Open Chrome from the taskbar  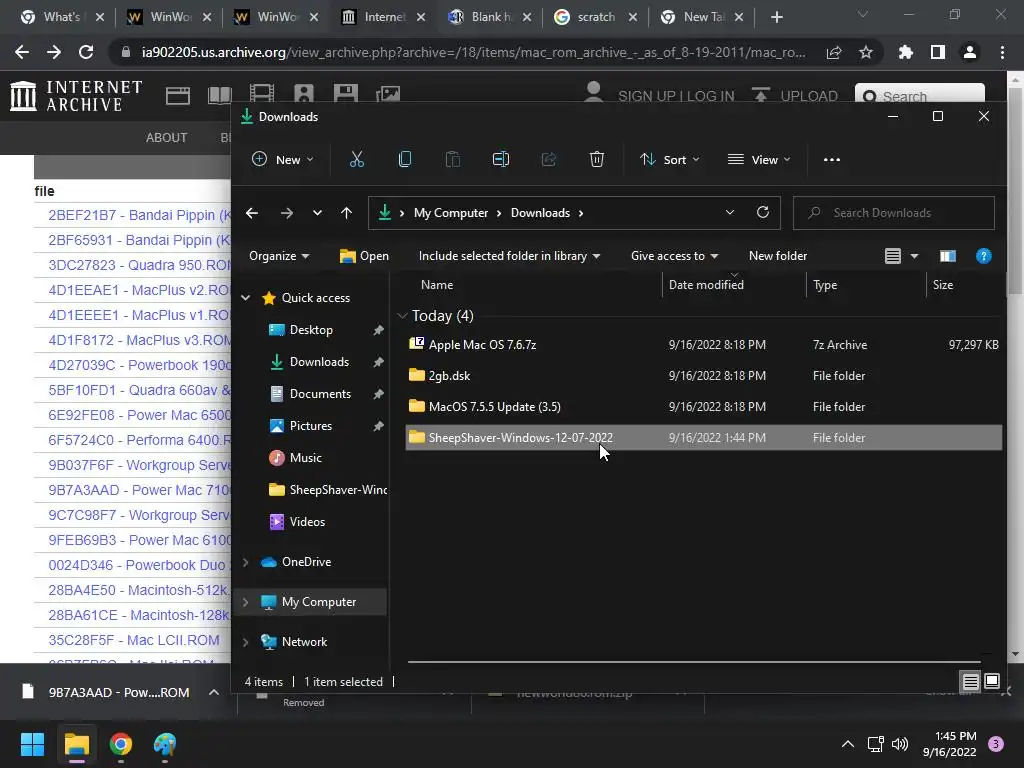click(x=121, y=744)
